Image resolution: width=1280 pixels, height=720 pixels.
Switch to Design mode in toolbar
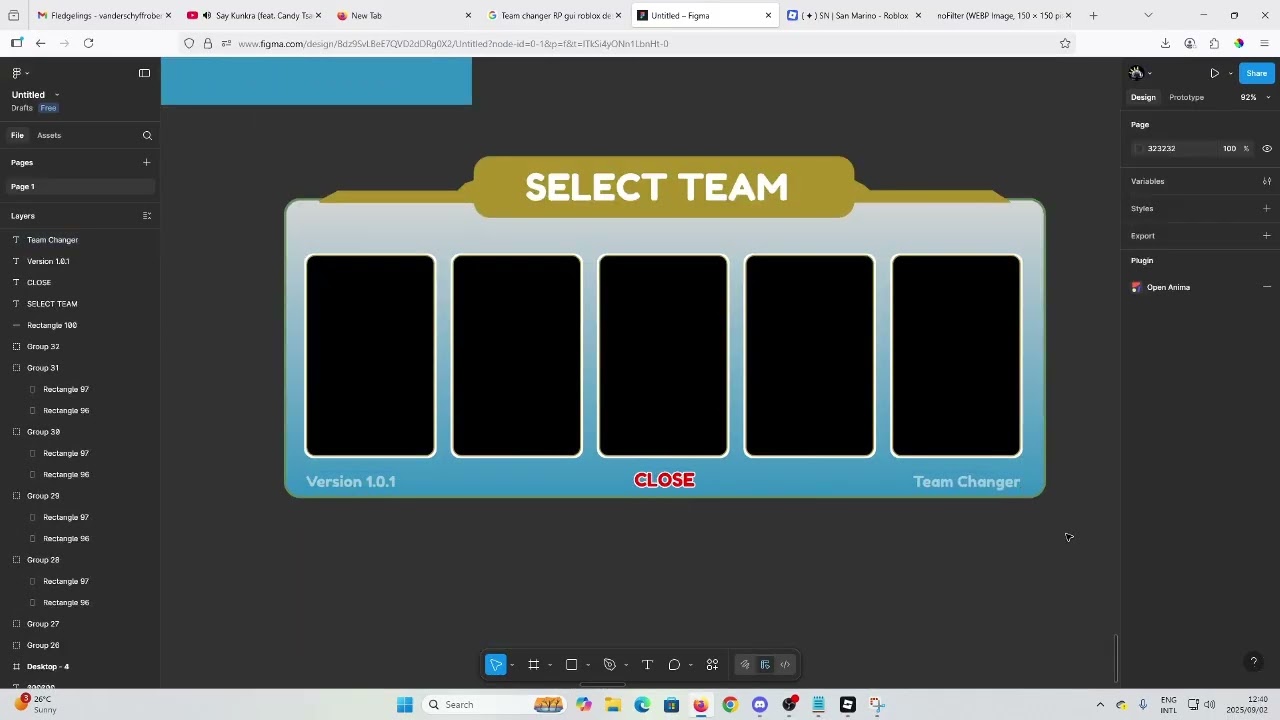(x=765, y=665)
